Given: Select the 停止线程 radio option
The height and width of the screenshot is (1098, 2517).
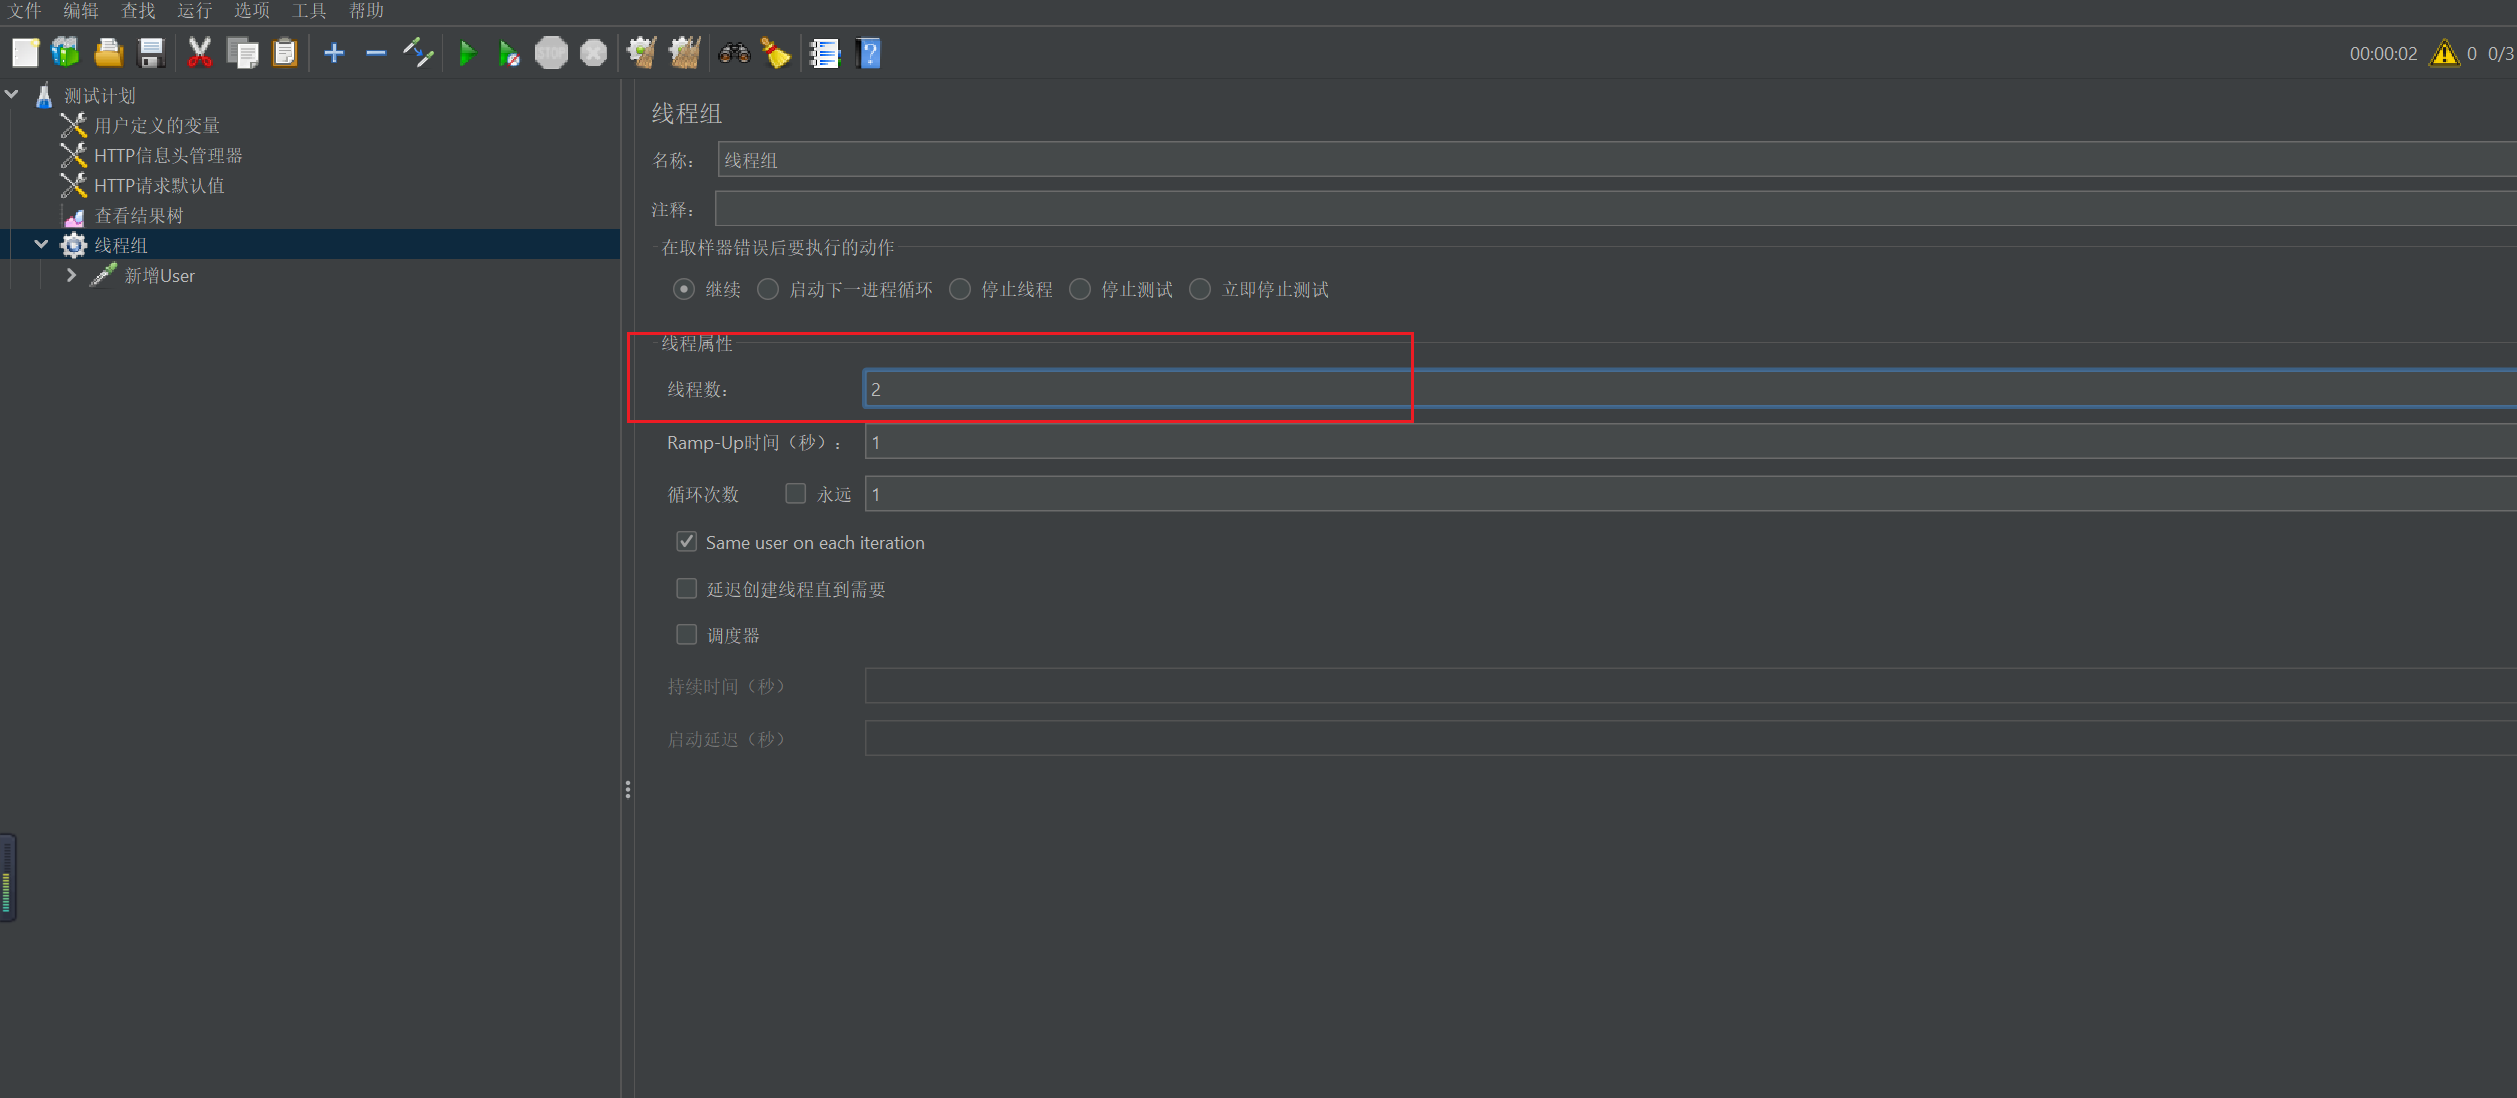Looking at the screenshot, I should click(x=960, y=290).
